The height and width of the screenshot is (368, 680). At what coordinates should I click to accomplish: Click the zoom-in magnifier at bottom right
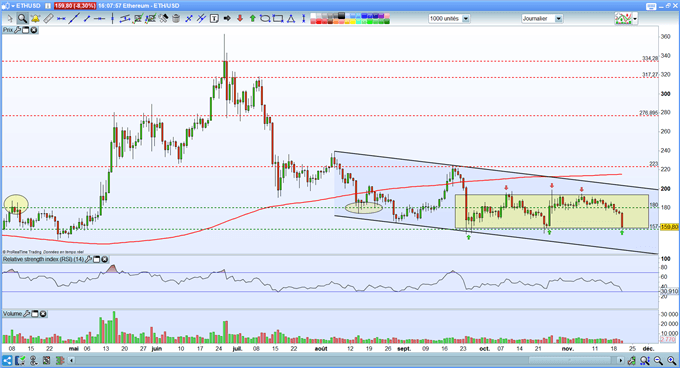(671, 361)
